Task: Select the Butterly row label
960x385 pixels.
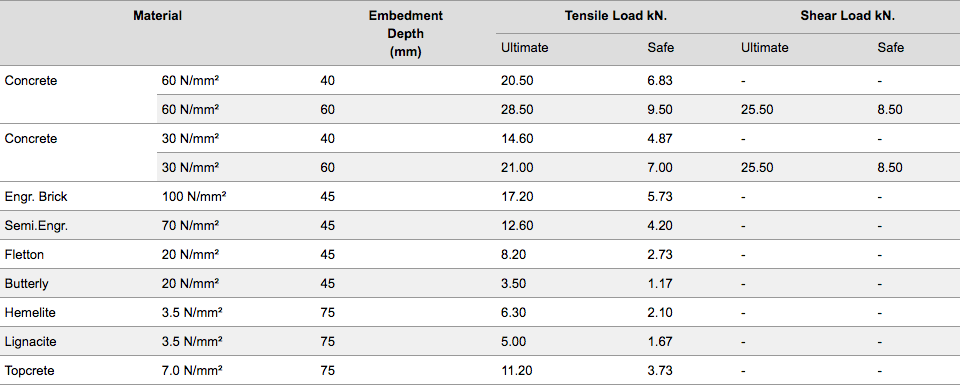Action: [x=26, y=284]
